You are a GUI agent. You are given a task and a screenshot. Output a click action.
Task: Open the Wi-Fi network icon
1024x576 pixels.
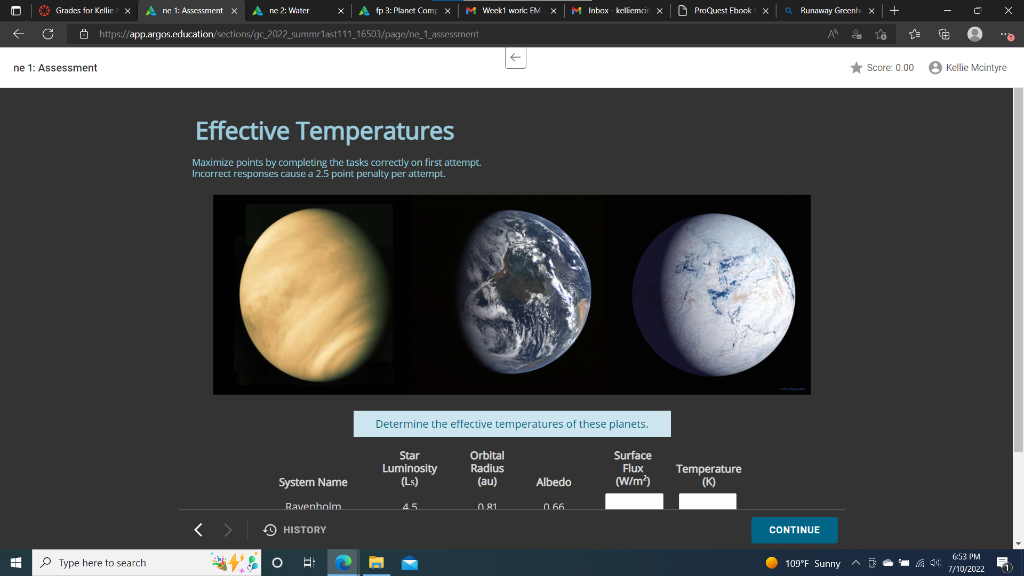[x=920, y=563]
